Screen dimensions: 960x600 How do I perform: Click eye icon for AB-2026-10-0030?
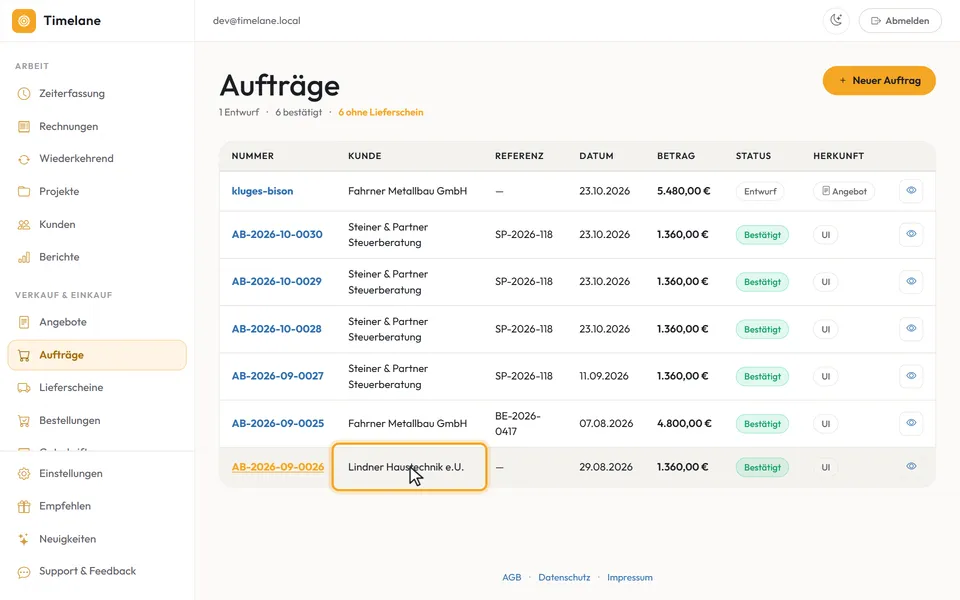click(911, 234)
